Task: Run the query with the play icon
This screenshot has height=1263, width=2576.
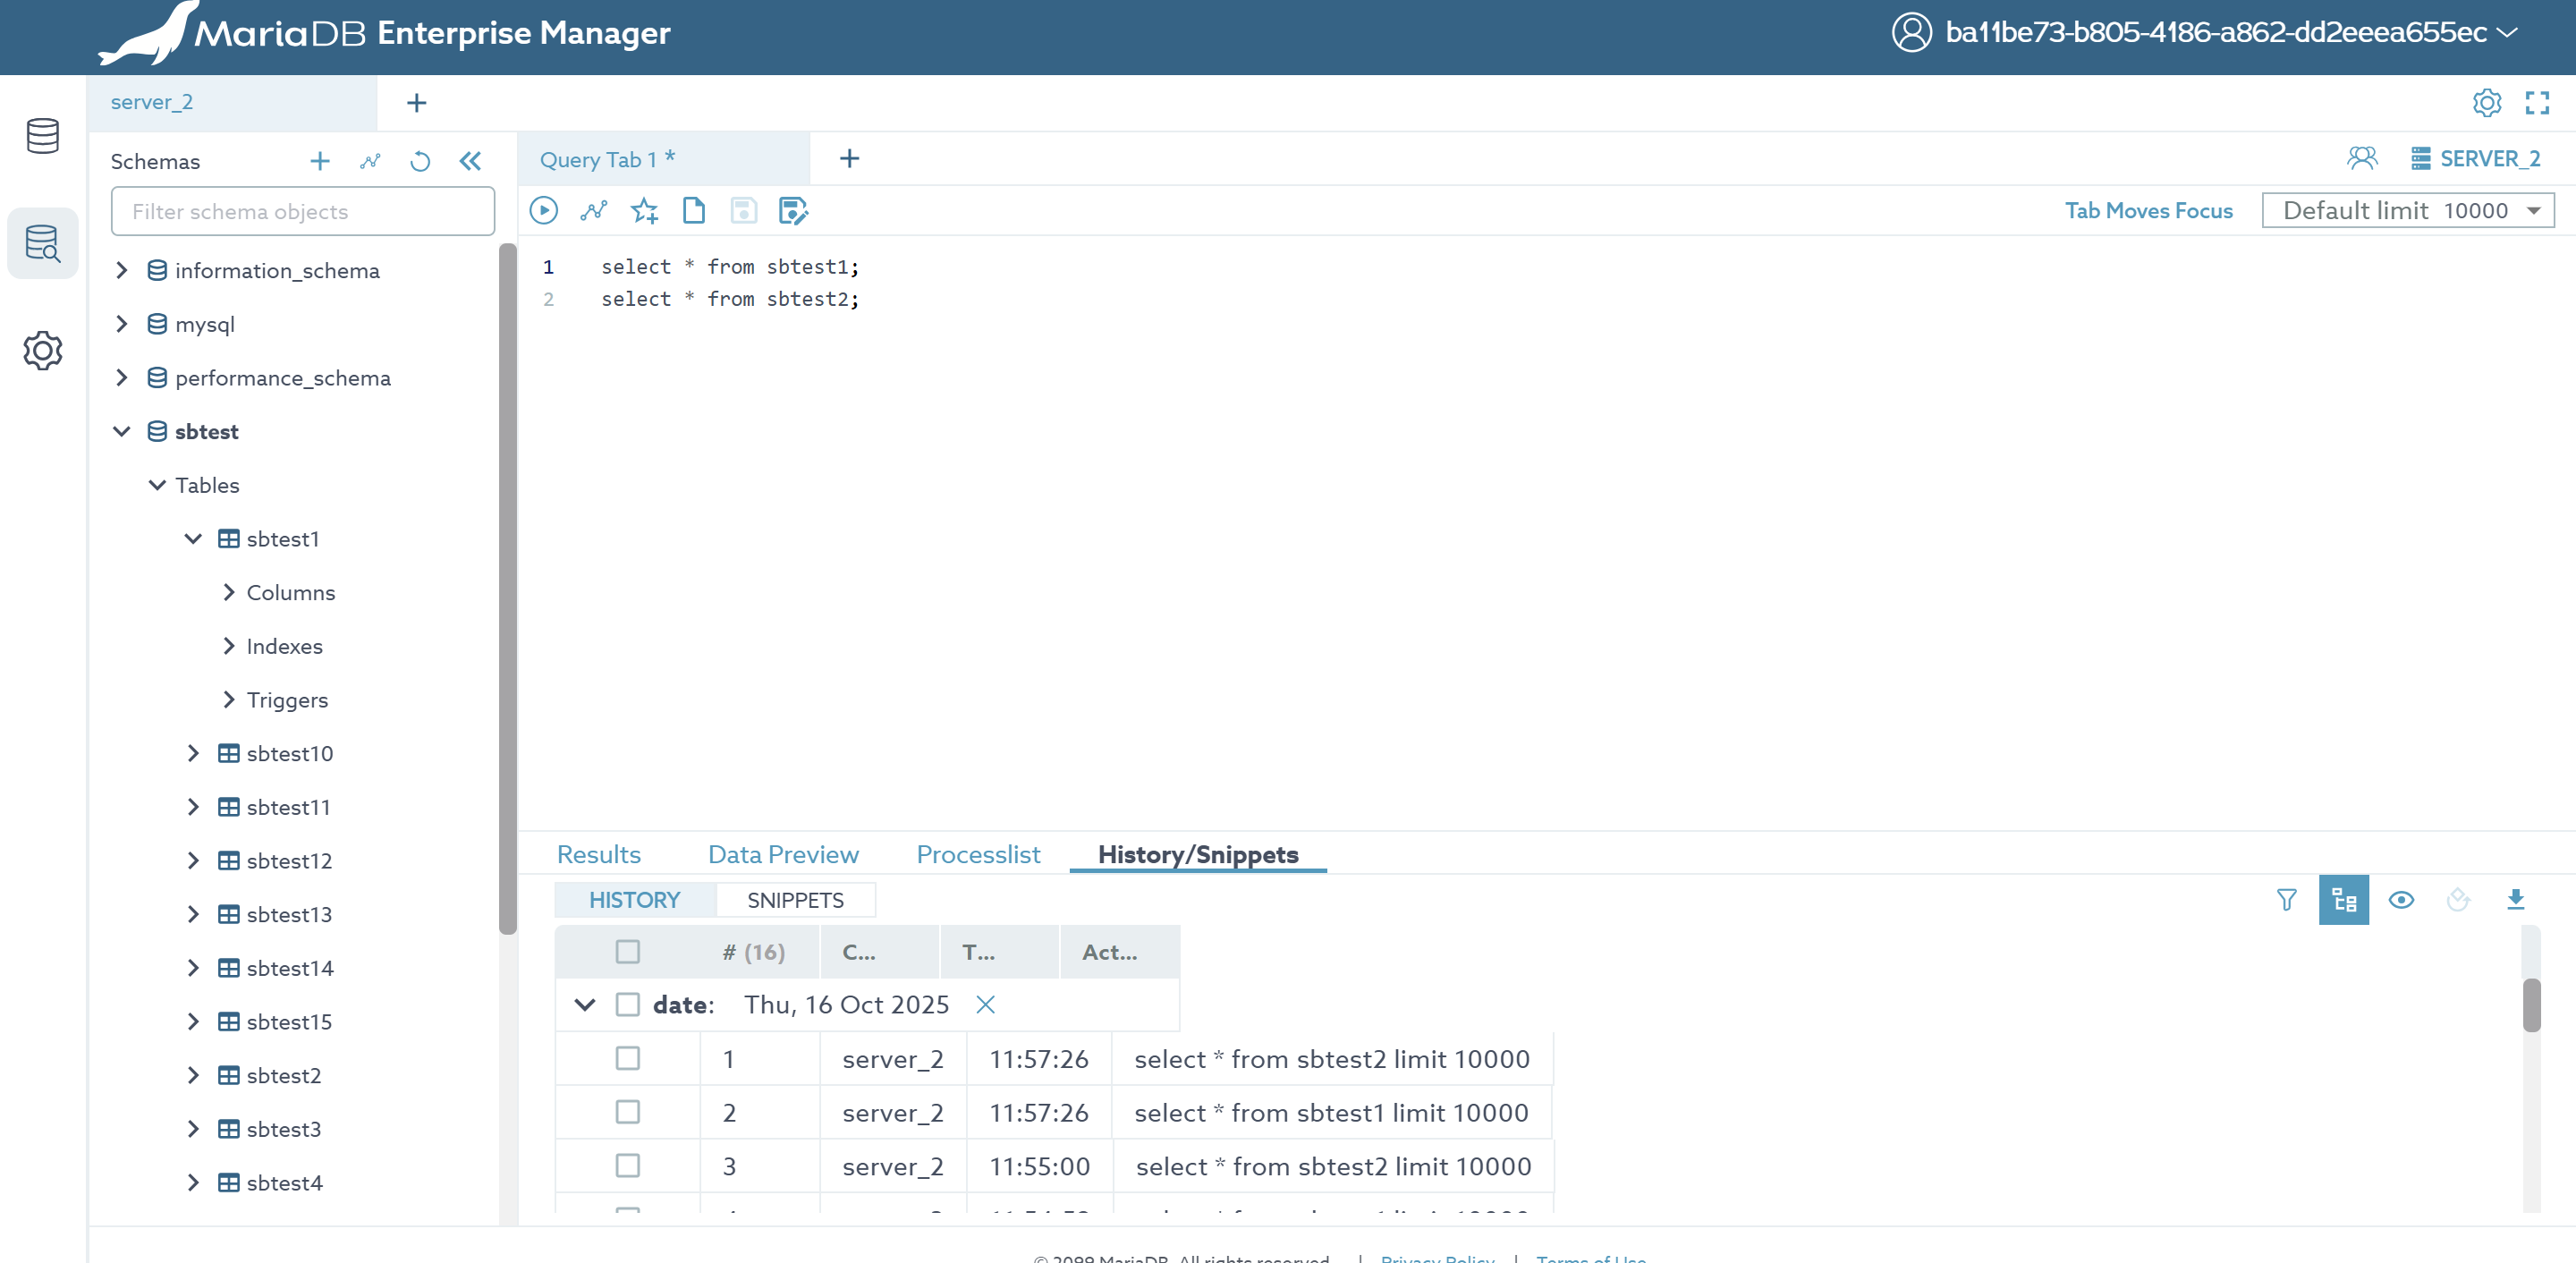Action: click(x=543, y=211)
